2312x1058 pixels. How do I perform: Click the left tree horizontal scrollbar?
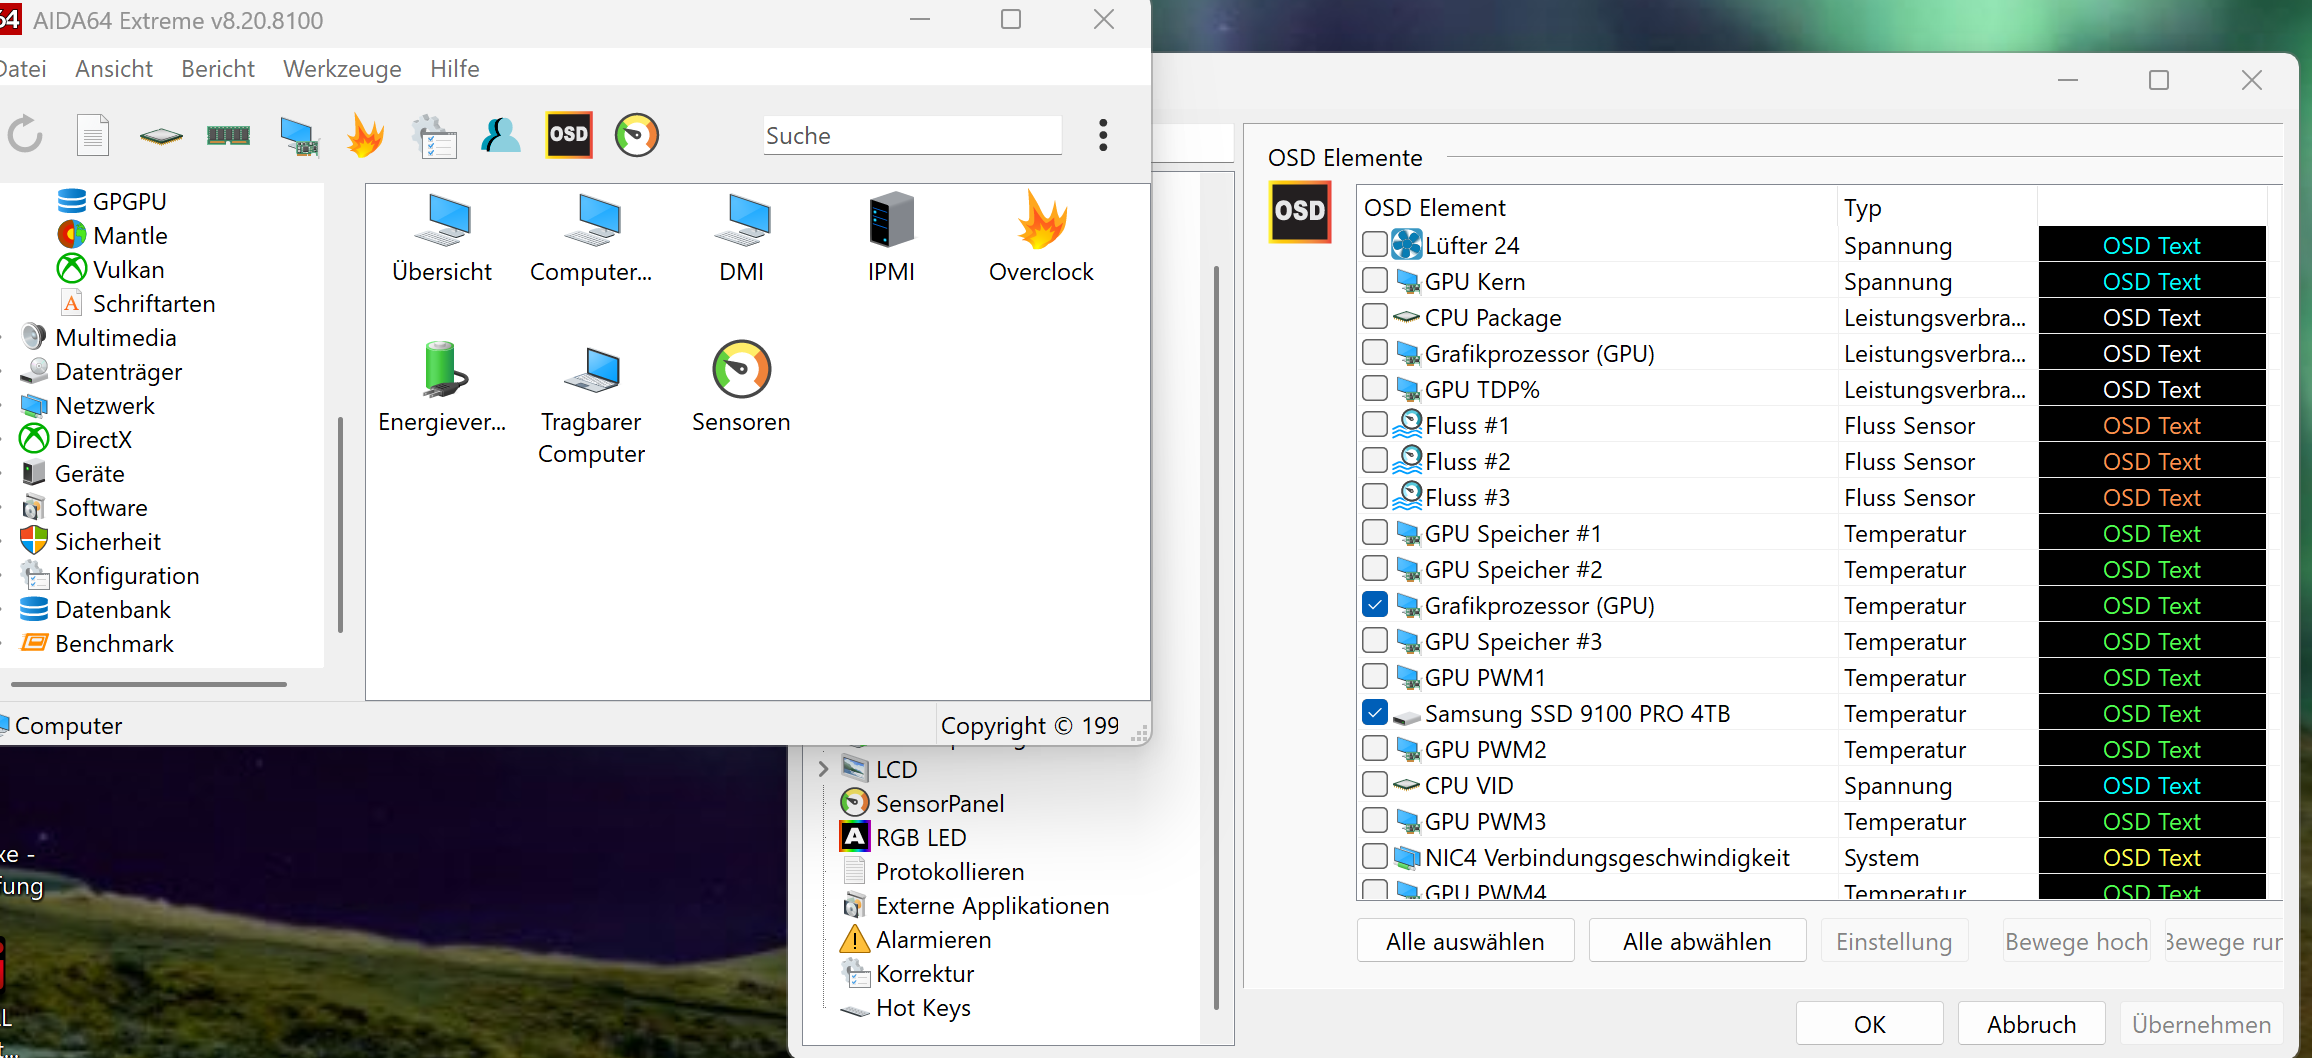(x=149, y=684)
